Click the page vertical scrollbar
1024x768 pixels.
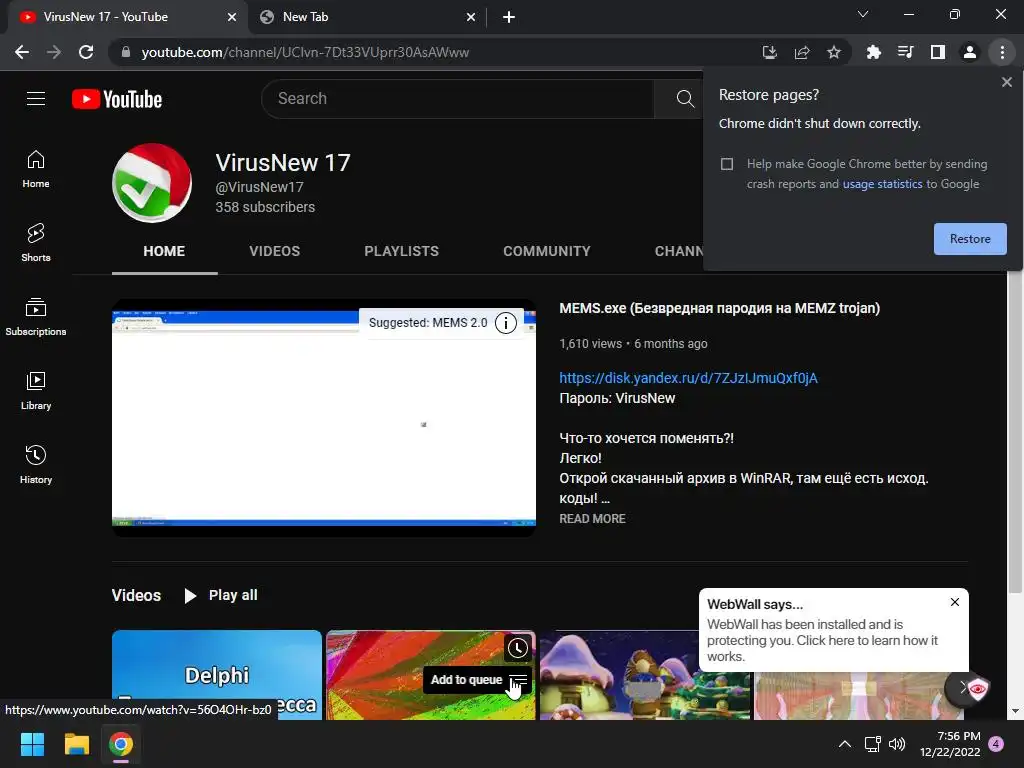point(1015,431)
